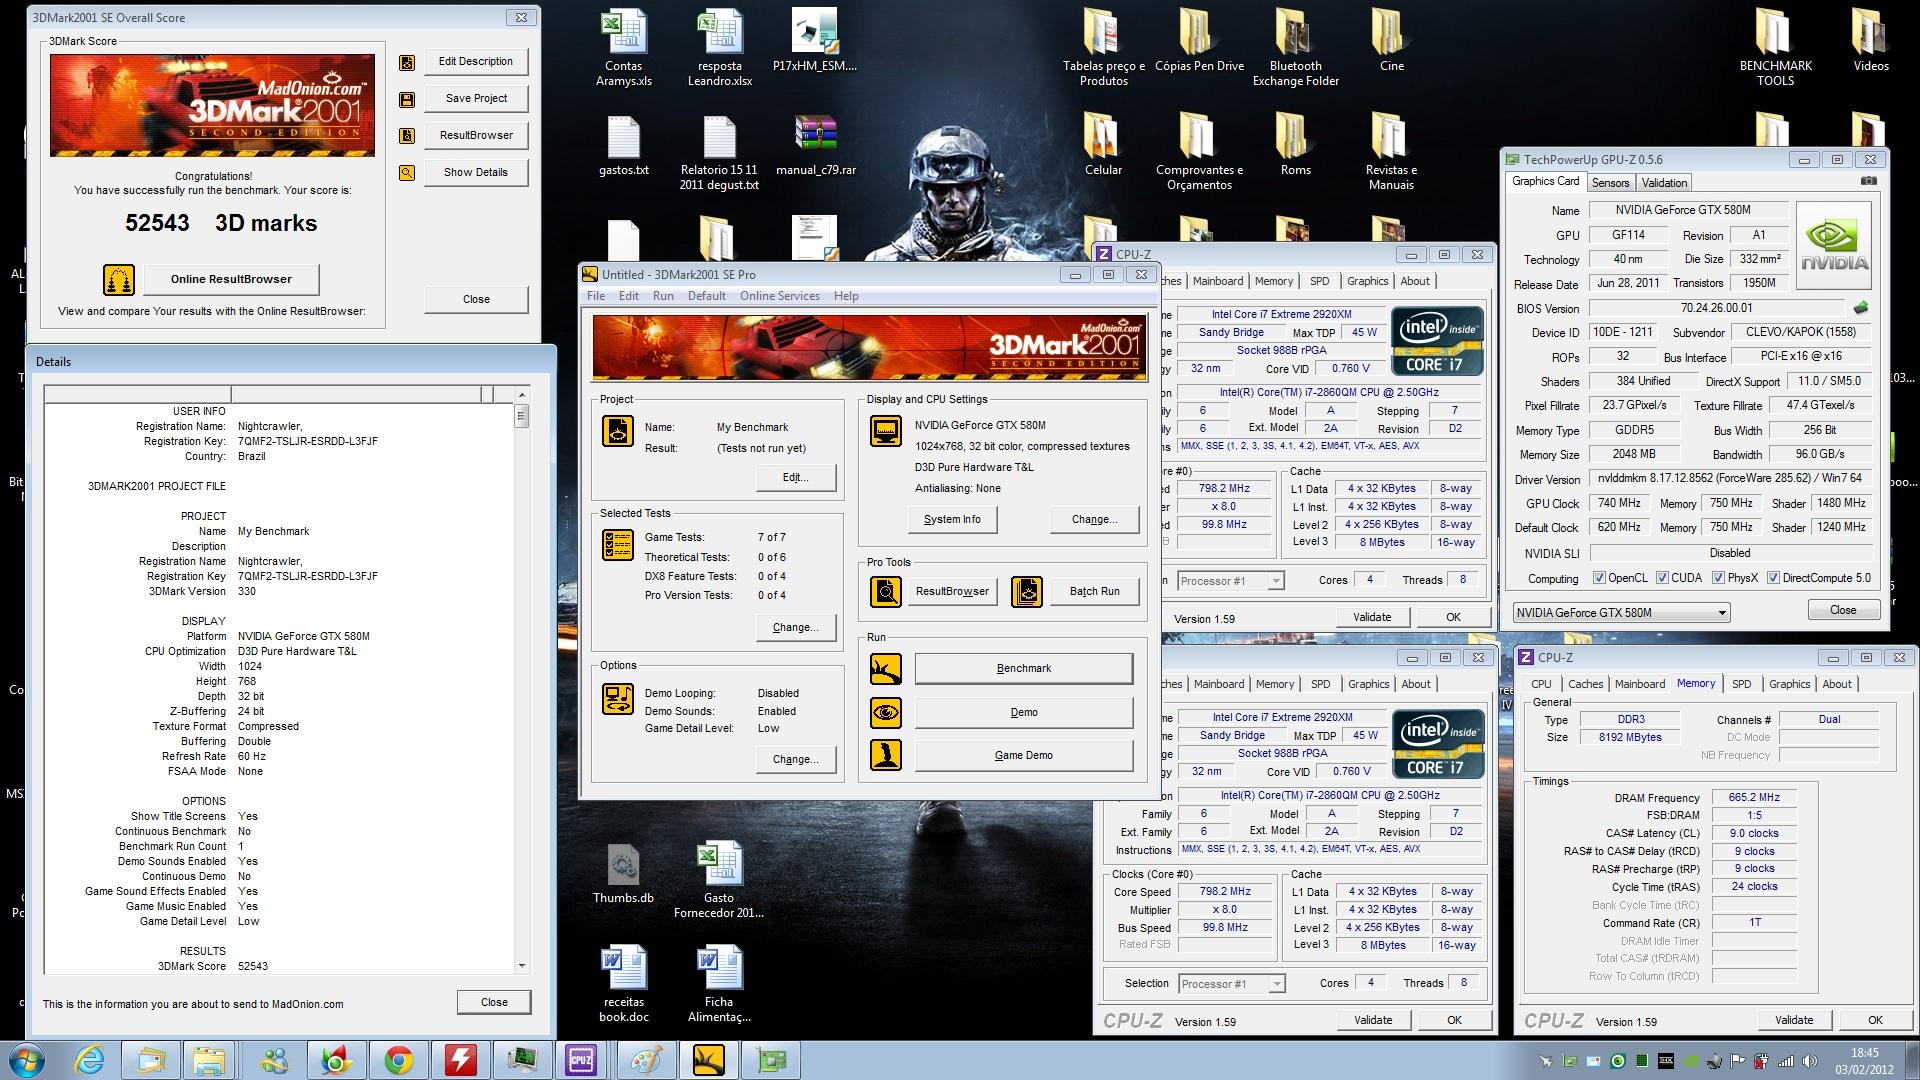The image size is (1920, 1080).
Task: Toggle the CUDA checkbox in GPU-Z
Action: 1662,578
